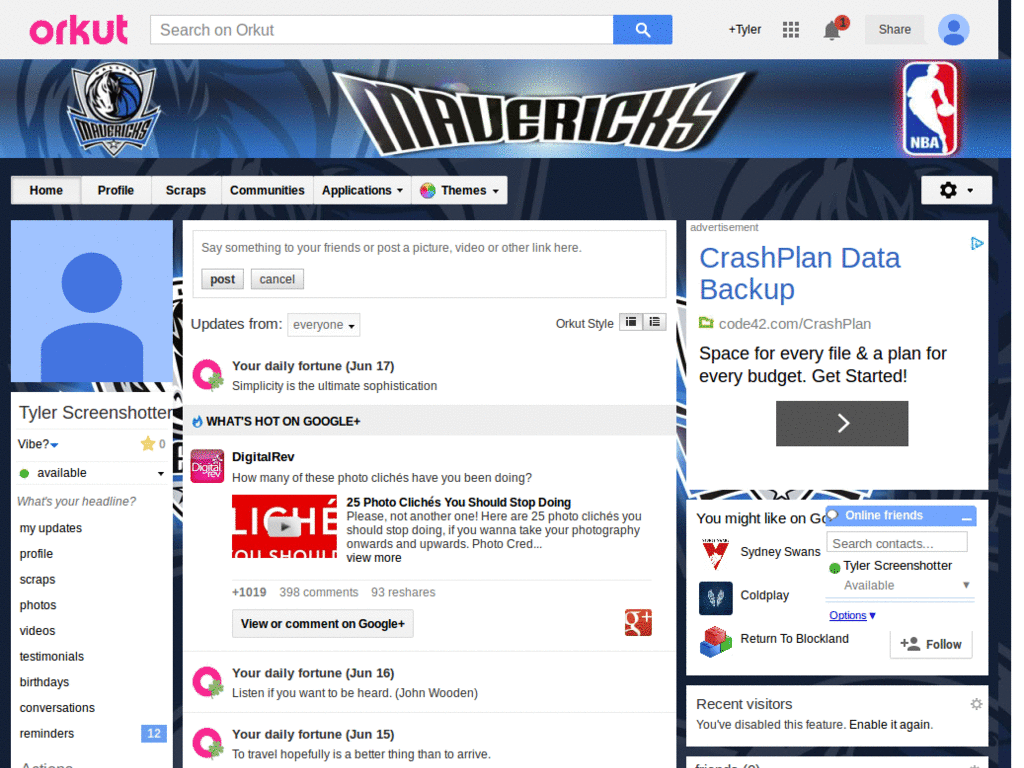Open conversations in the sidebar
1024x768 pixels.
(57, 708)
